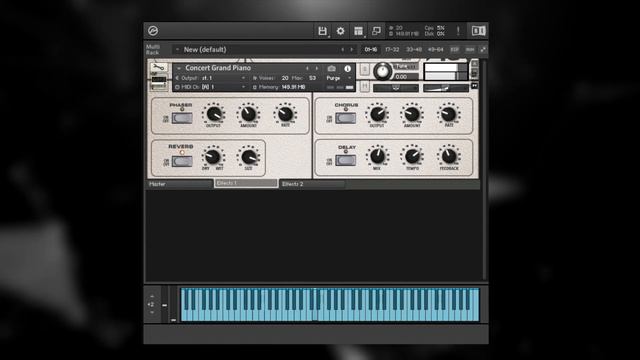Click the Chorus Amount knob
Screen dimensions: 640x360
pyautogui.click(x=412, y=114)
